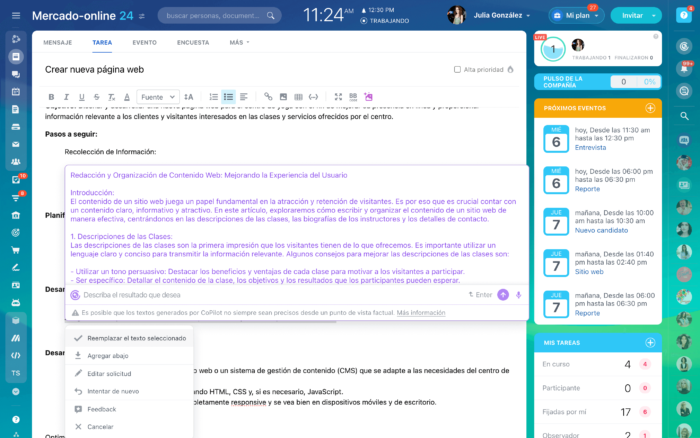Change the font size
Viewport: 700px width, 438px height.
[x=189, y=97]
